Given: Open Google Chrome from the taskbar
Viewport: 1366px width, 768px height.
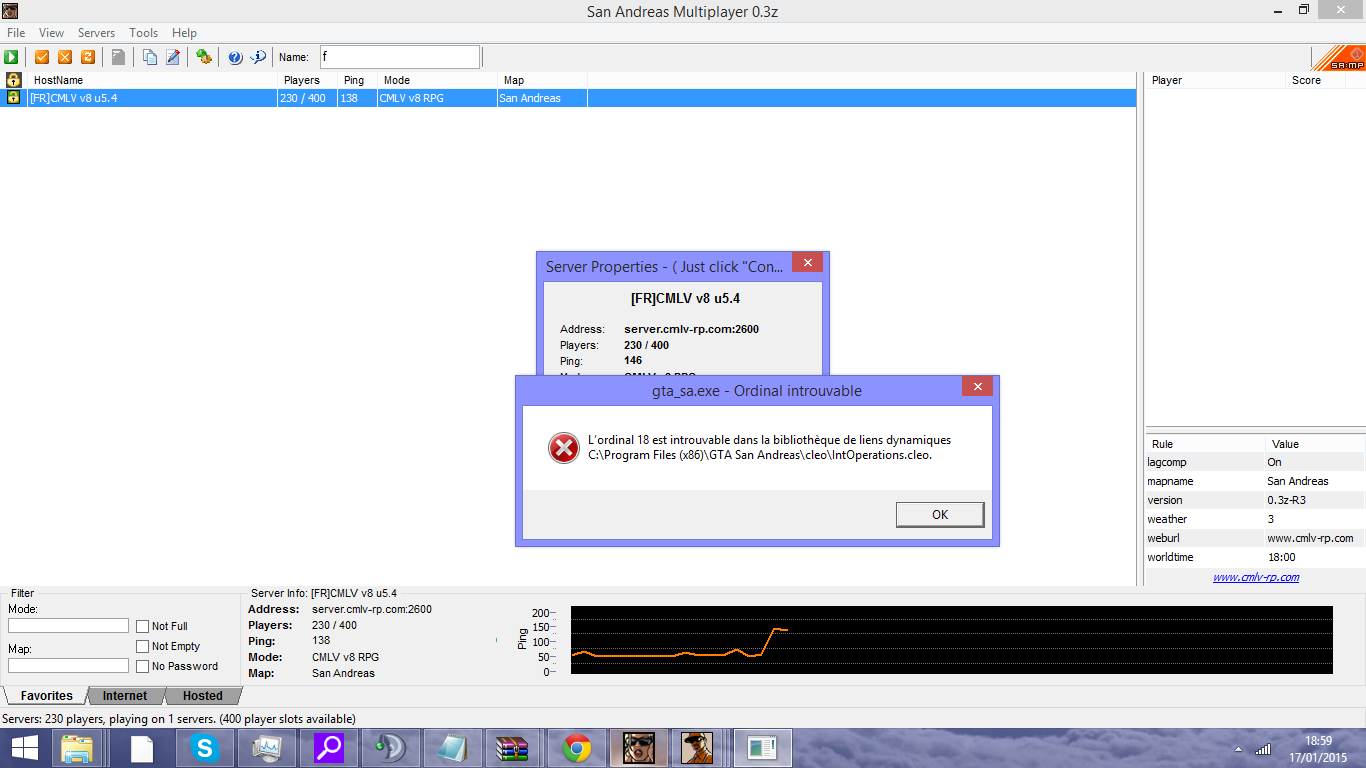Looking at the screenshot, I should click(x=575, y=748).
